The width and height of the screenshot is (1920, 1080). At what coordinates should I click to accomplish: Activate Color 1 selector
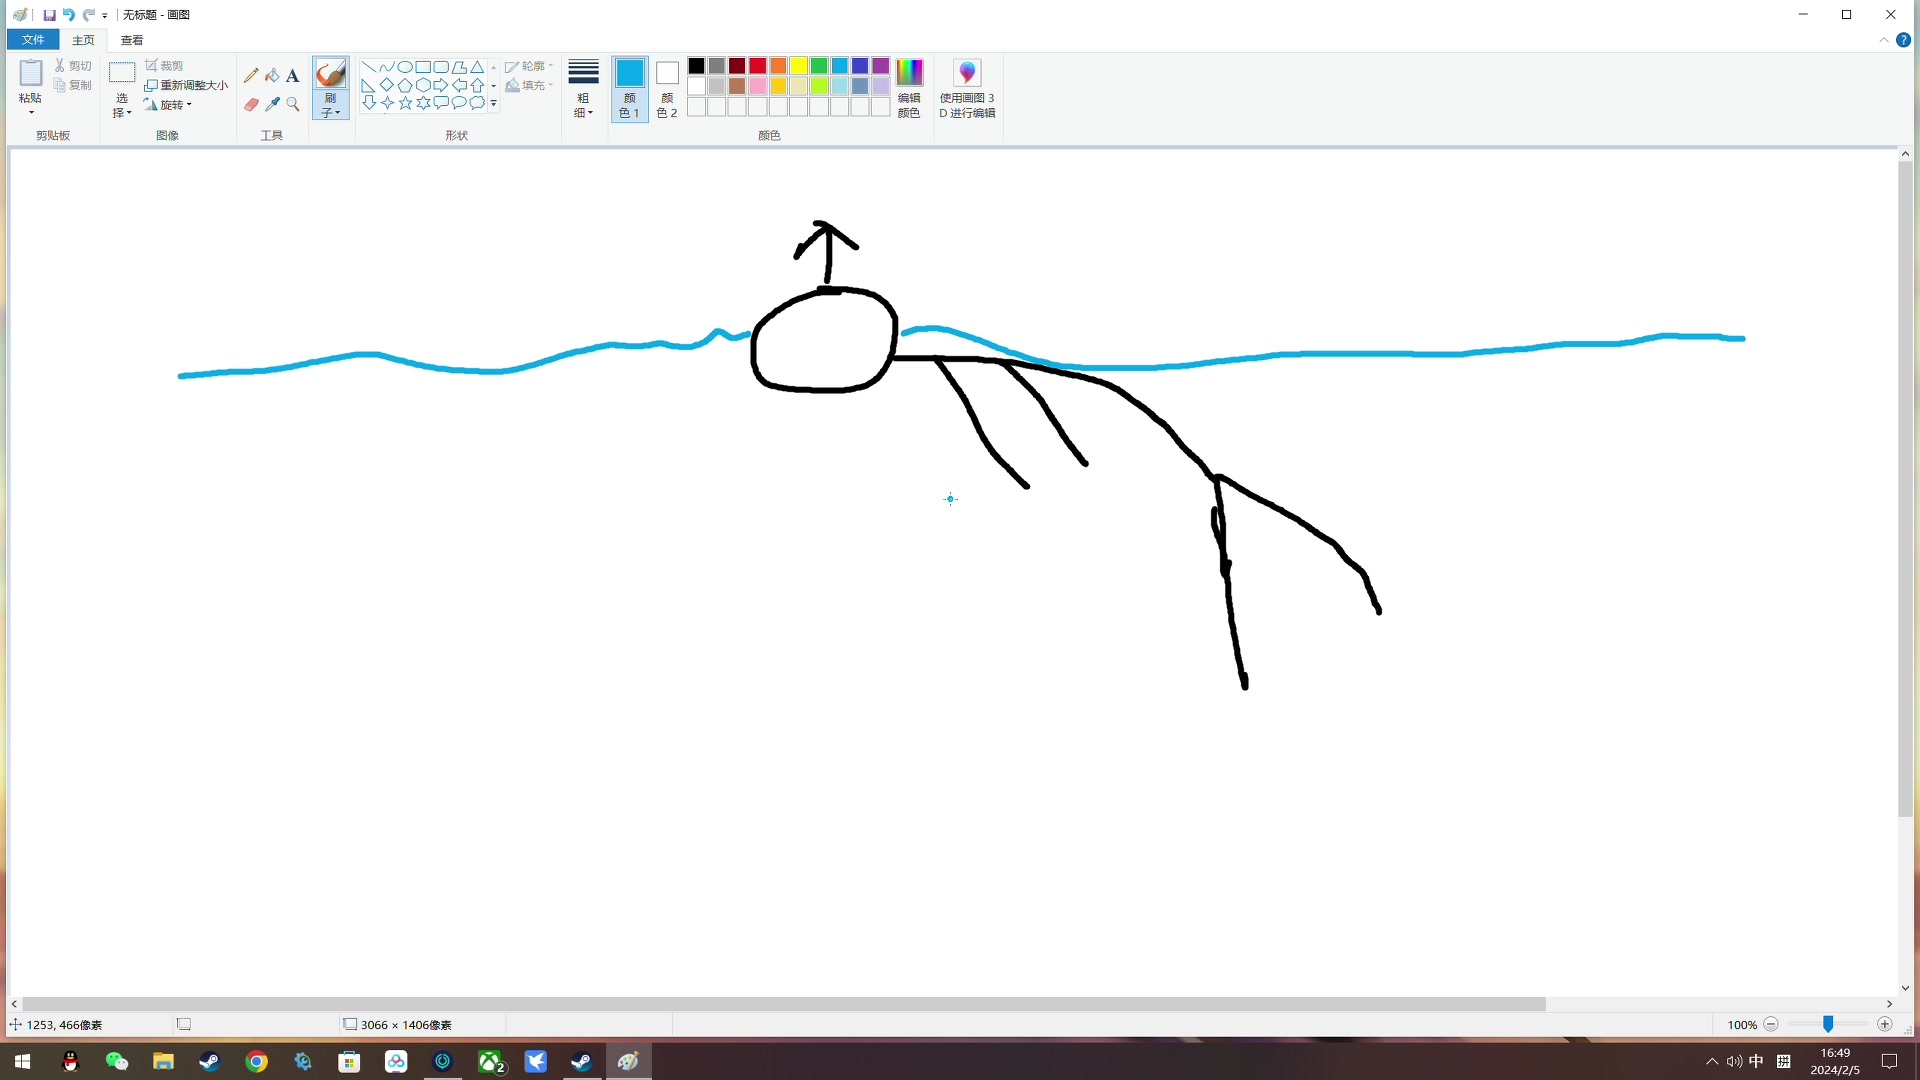629,88
